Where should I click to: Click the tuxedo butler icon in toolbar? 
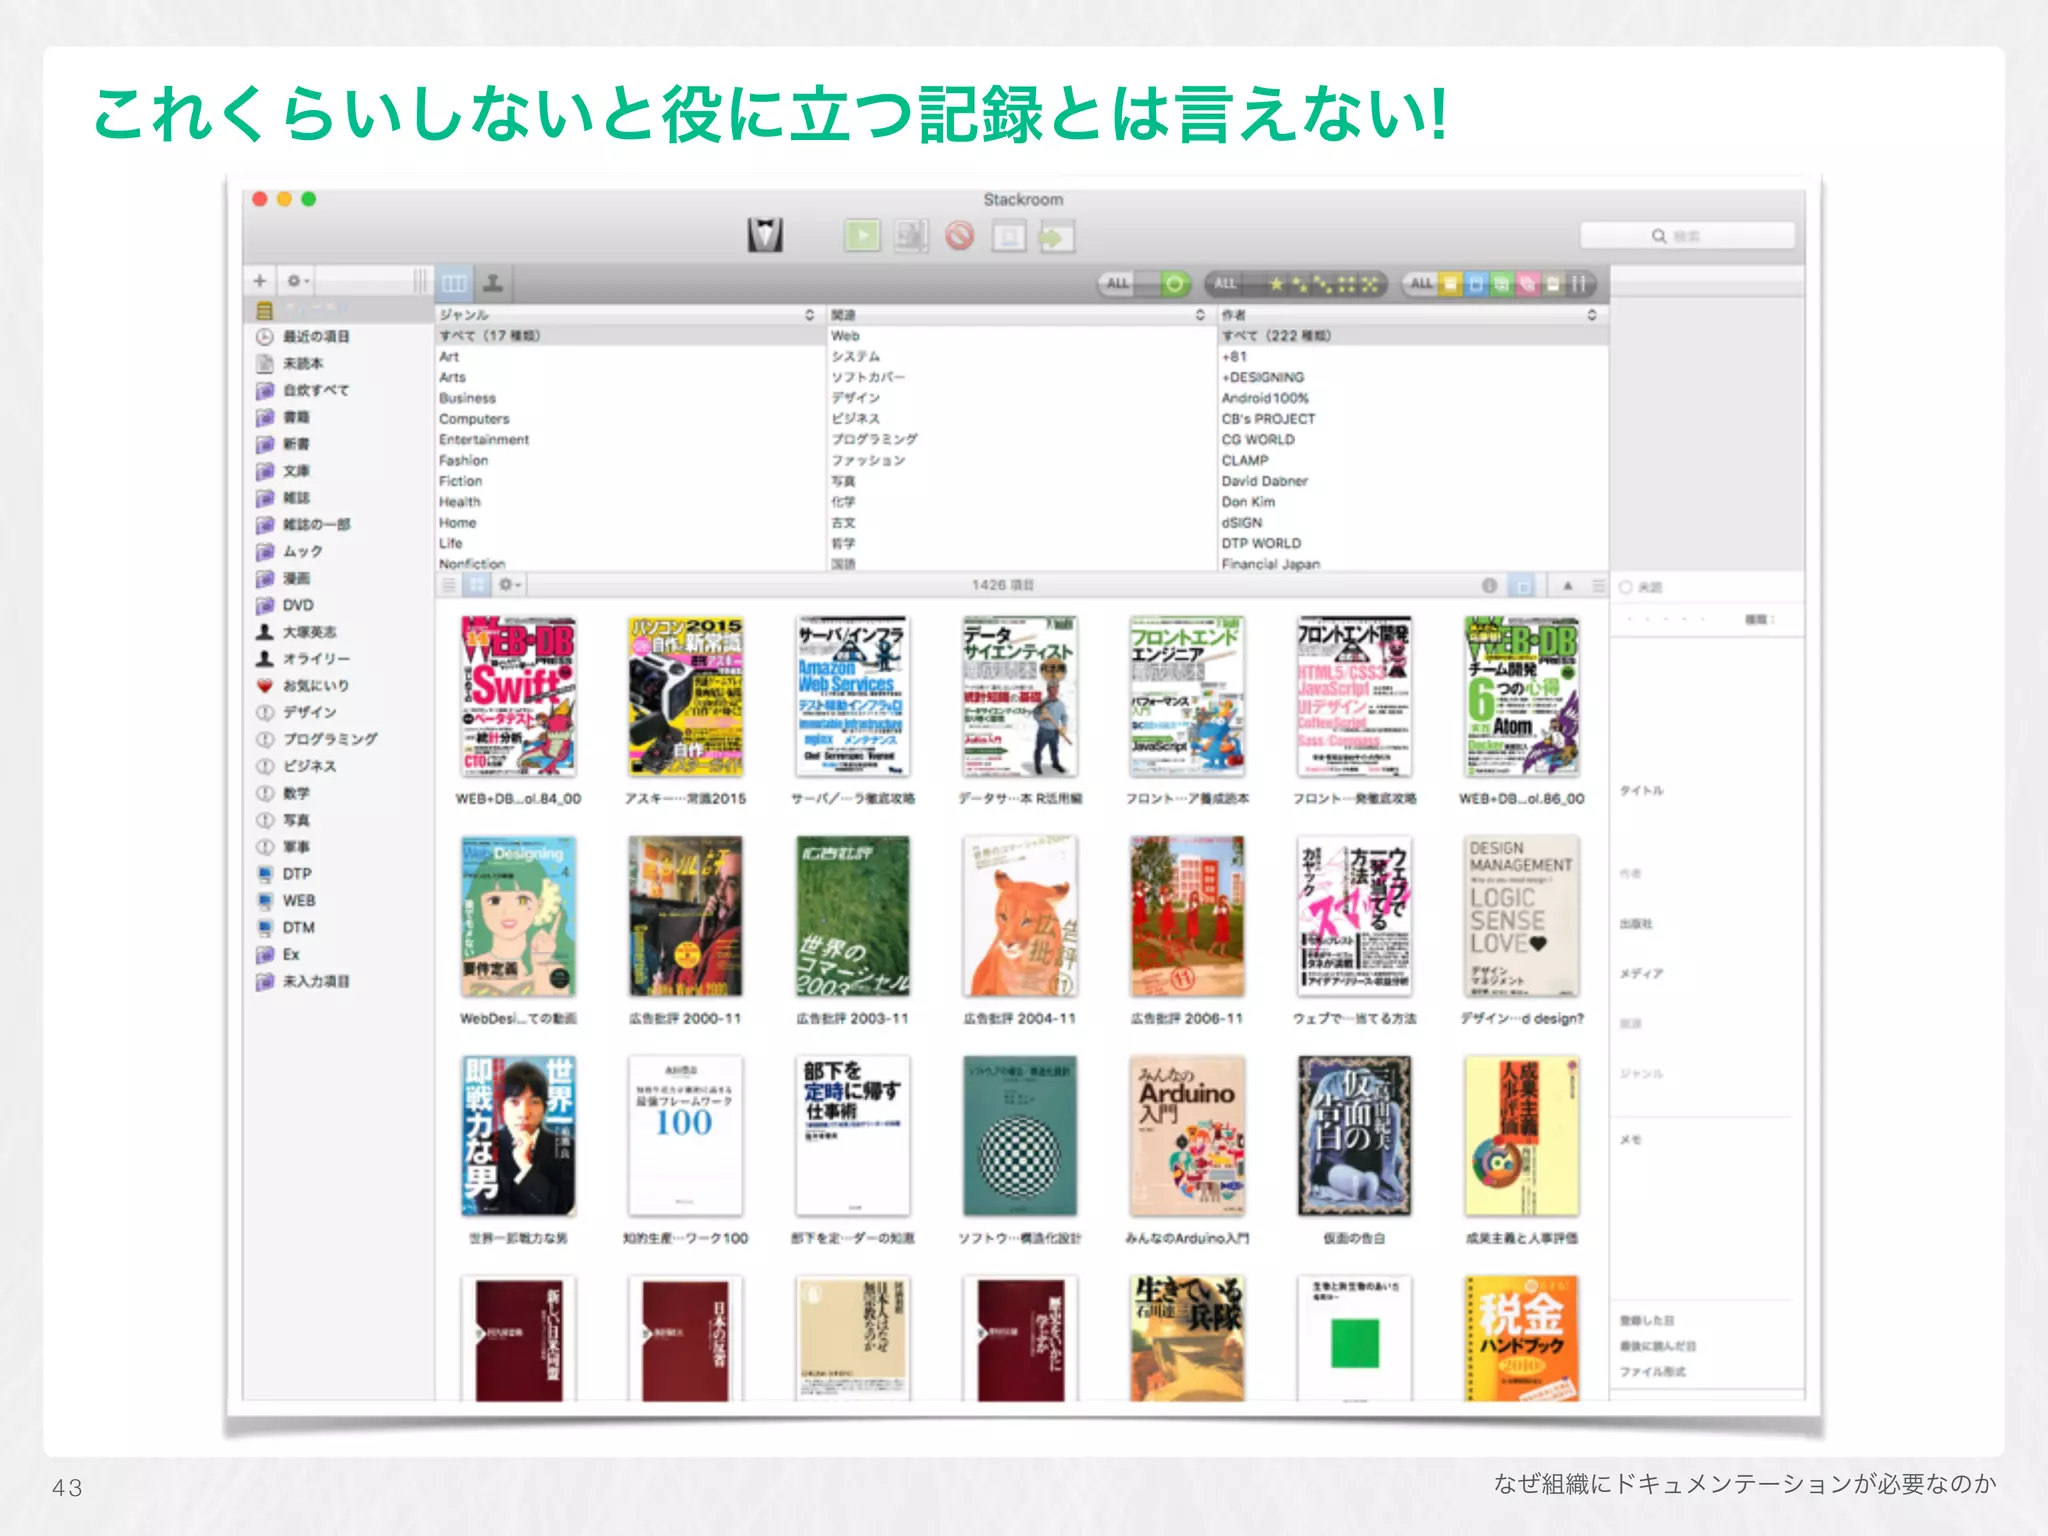point(765,236)
